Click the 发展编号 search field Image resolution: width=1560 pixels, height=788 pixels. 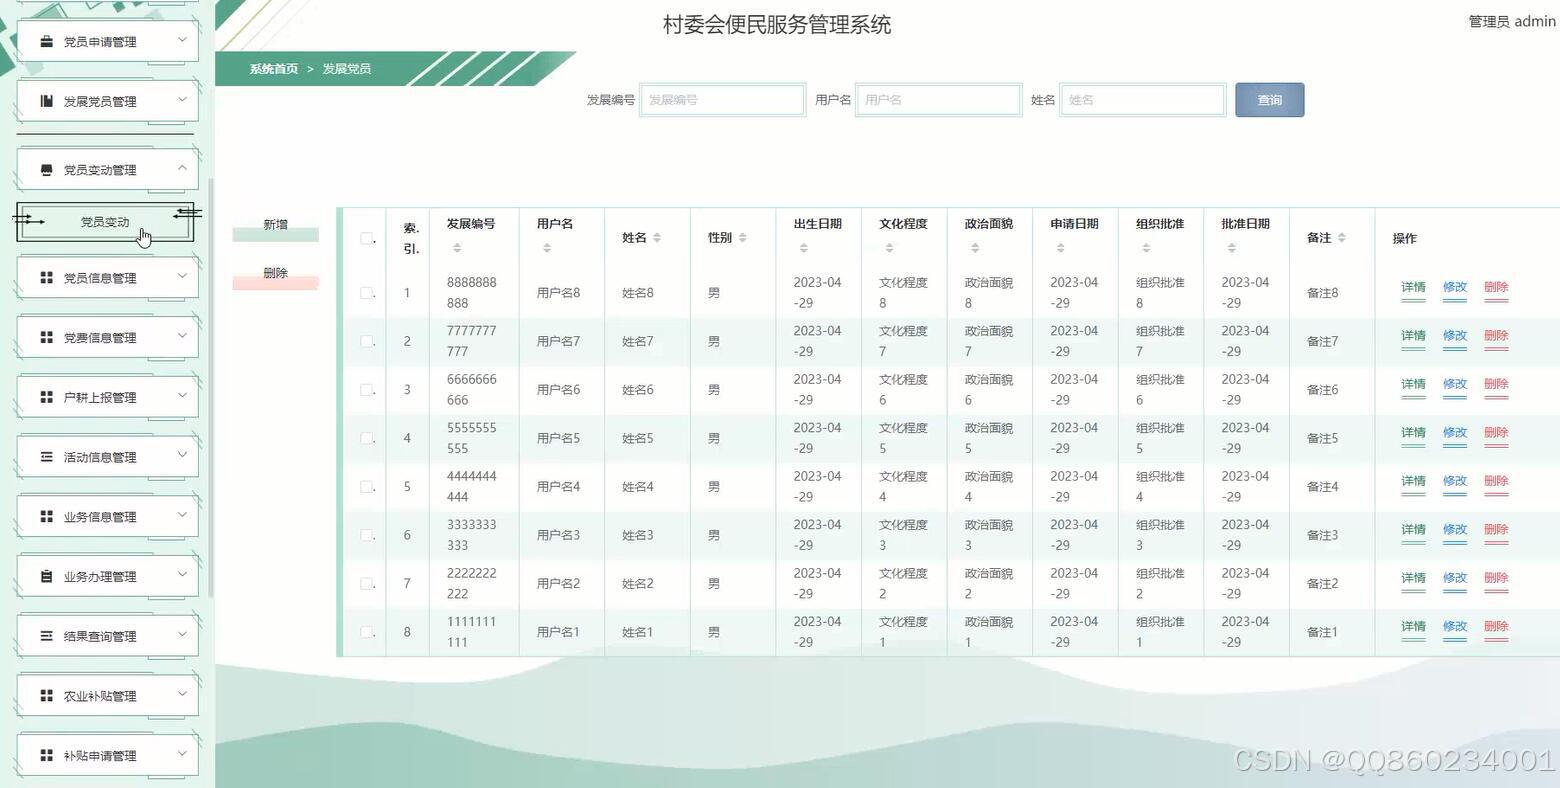tap(722, 100)
